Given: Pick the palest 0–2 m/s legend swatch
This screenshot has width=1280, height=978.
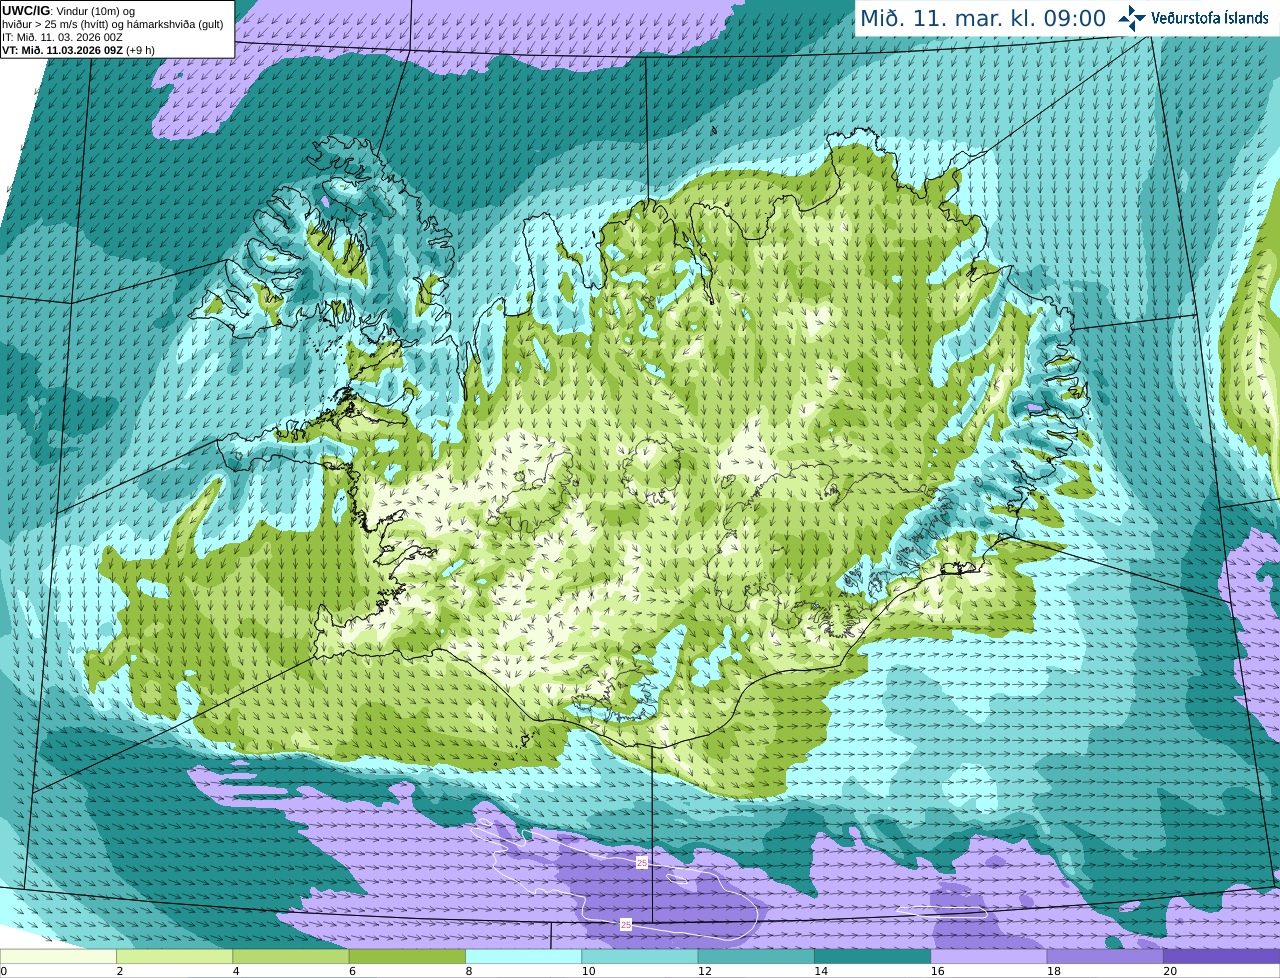Looking at the screenshot, I should point(58,957).
